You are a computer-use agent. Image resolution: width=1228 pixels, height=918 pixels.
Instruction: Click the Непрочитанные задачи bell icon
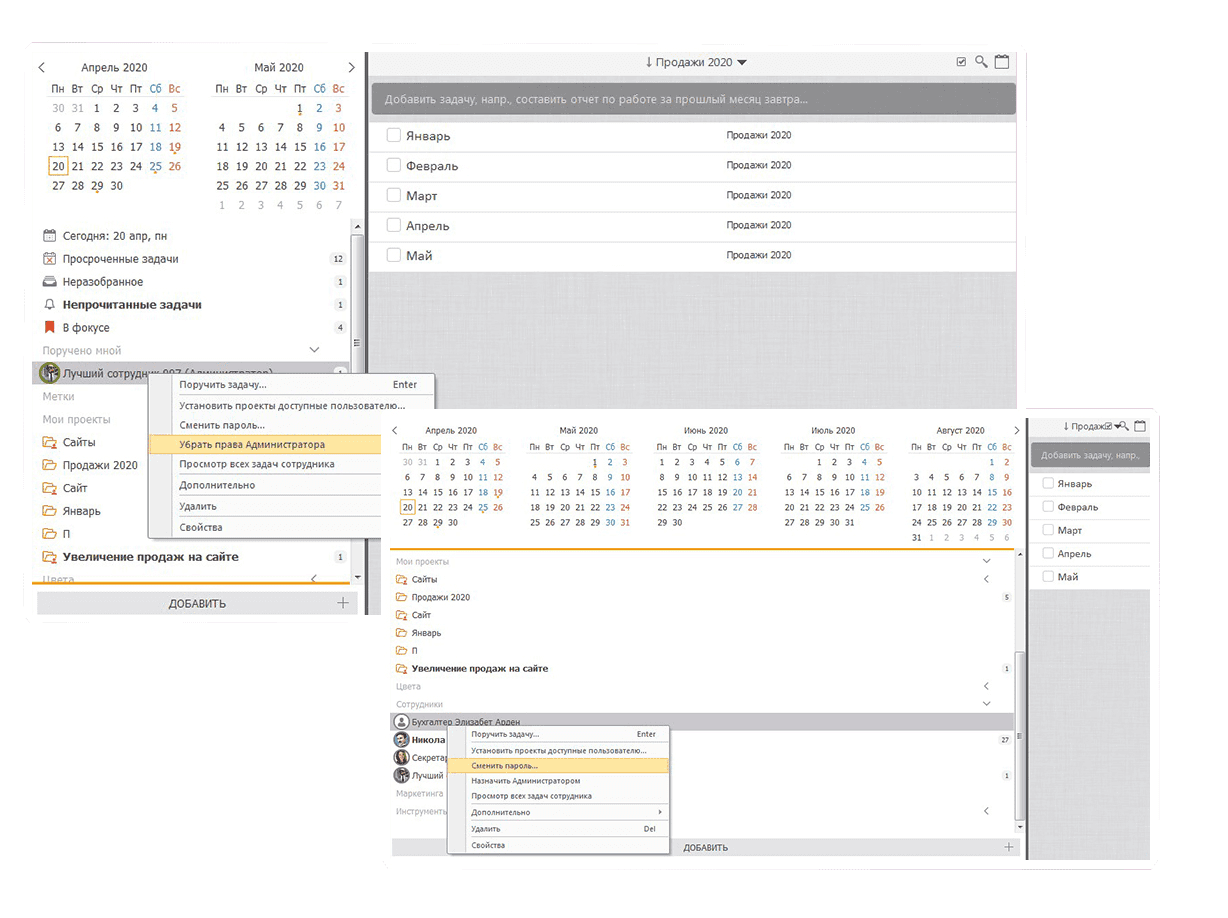click(50, 305)
